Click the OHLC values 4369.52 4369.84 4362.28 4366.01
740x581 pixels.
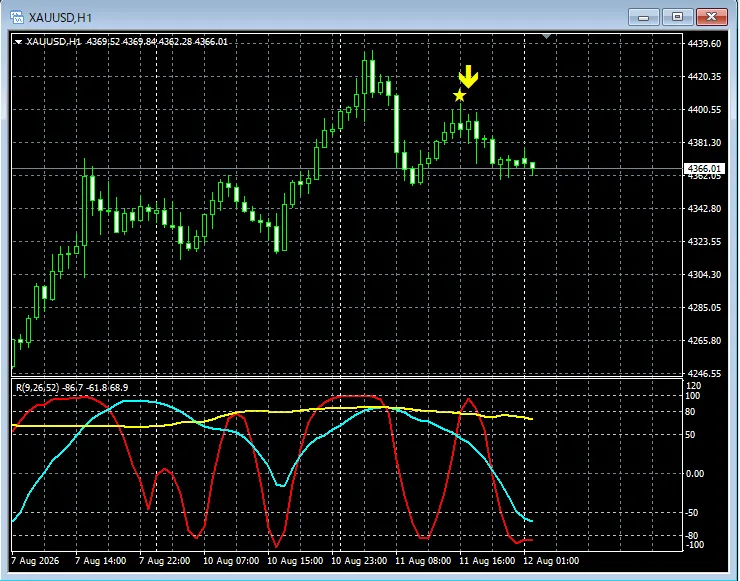click(157, 42)
